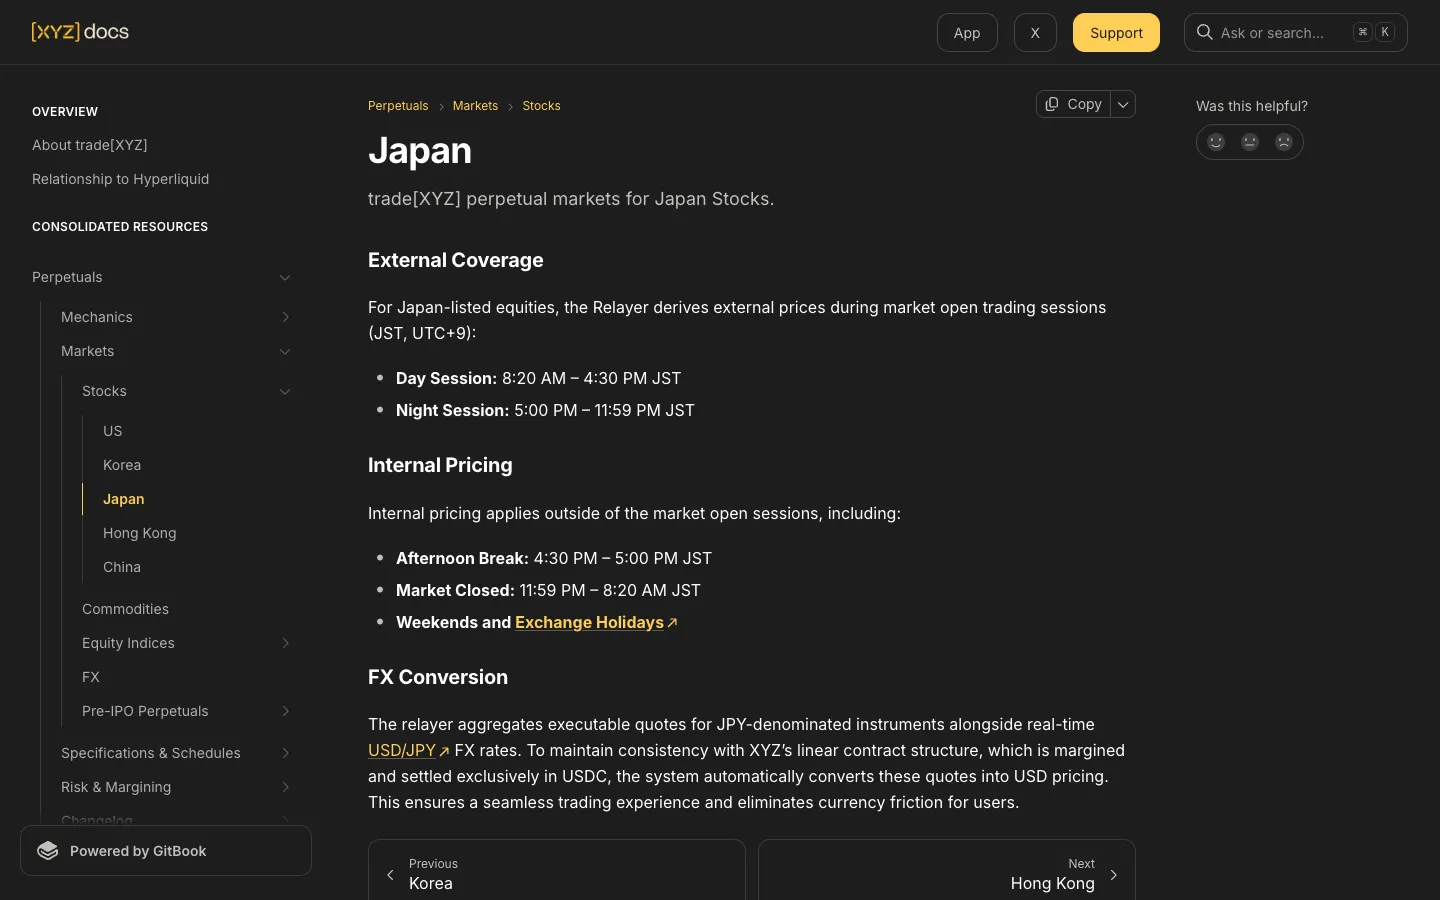This screenshot has height=900, width=1440.
Task: Click the X button in header
Action: [x=1035, y=33]
